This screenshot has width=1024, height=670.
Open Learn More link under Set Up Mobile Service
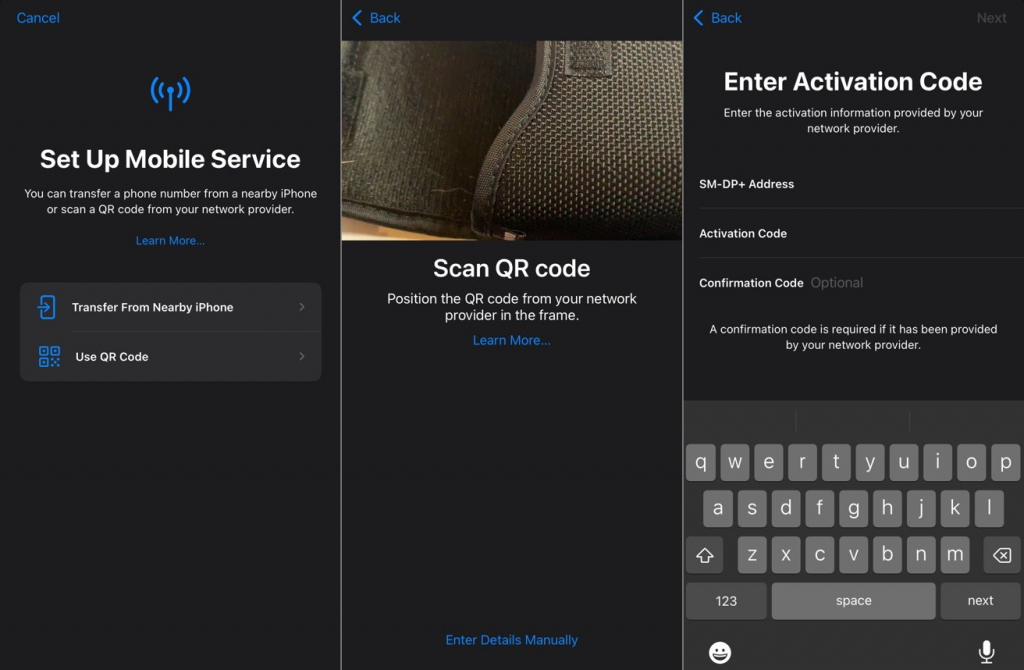[x=170, y=240]
